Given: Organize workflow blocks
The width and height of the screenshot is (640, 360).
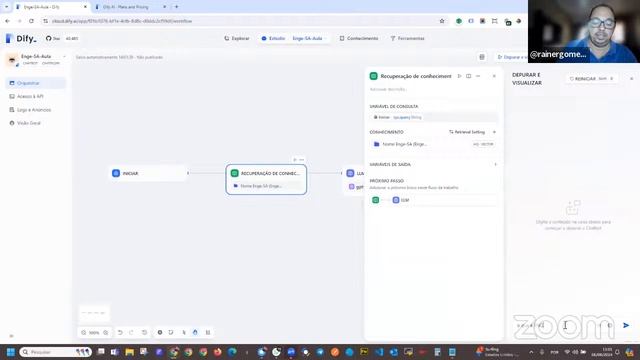Looking at the screenshot, I should coord(208,333).
